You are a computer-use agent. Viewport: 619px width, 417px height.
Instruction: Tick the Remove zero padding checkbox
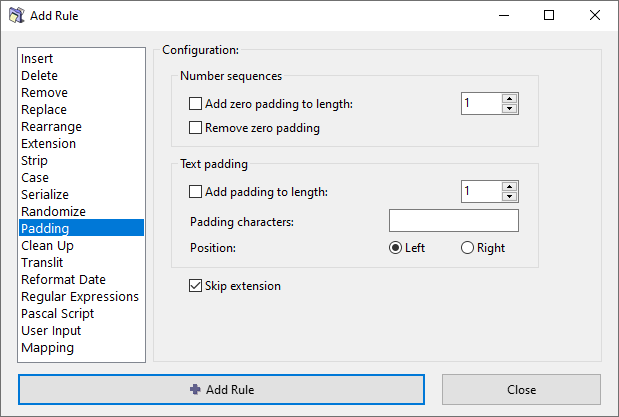click(x=195, y=128)
